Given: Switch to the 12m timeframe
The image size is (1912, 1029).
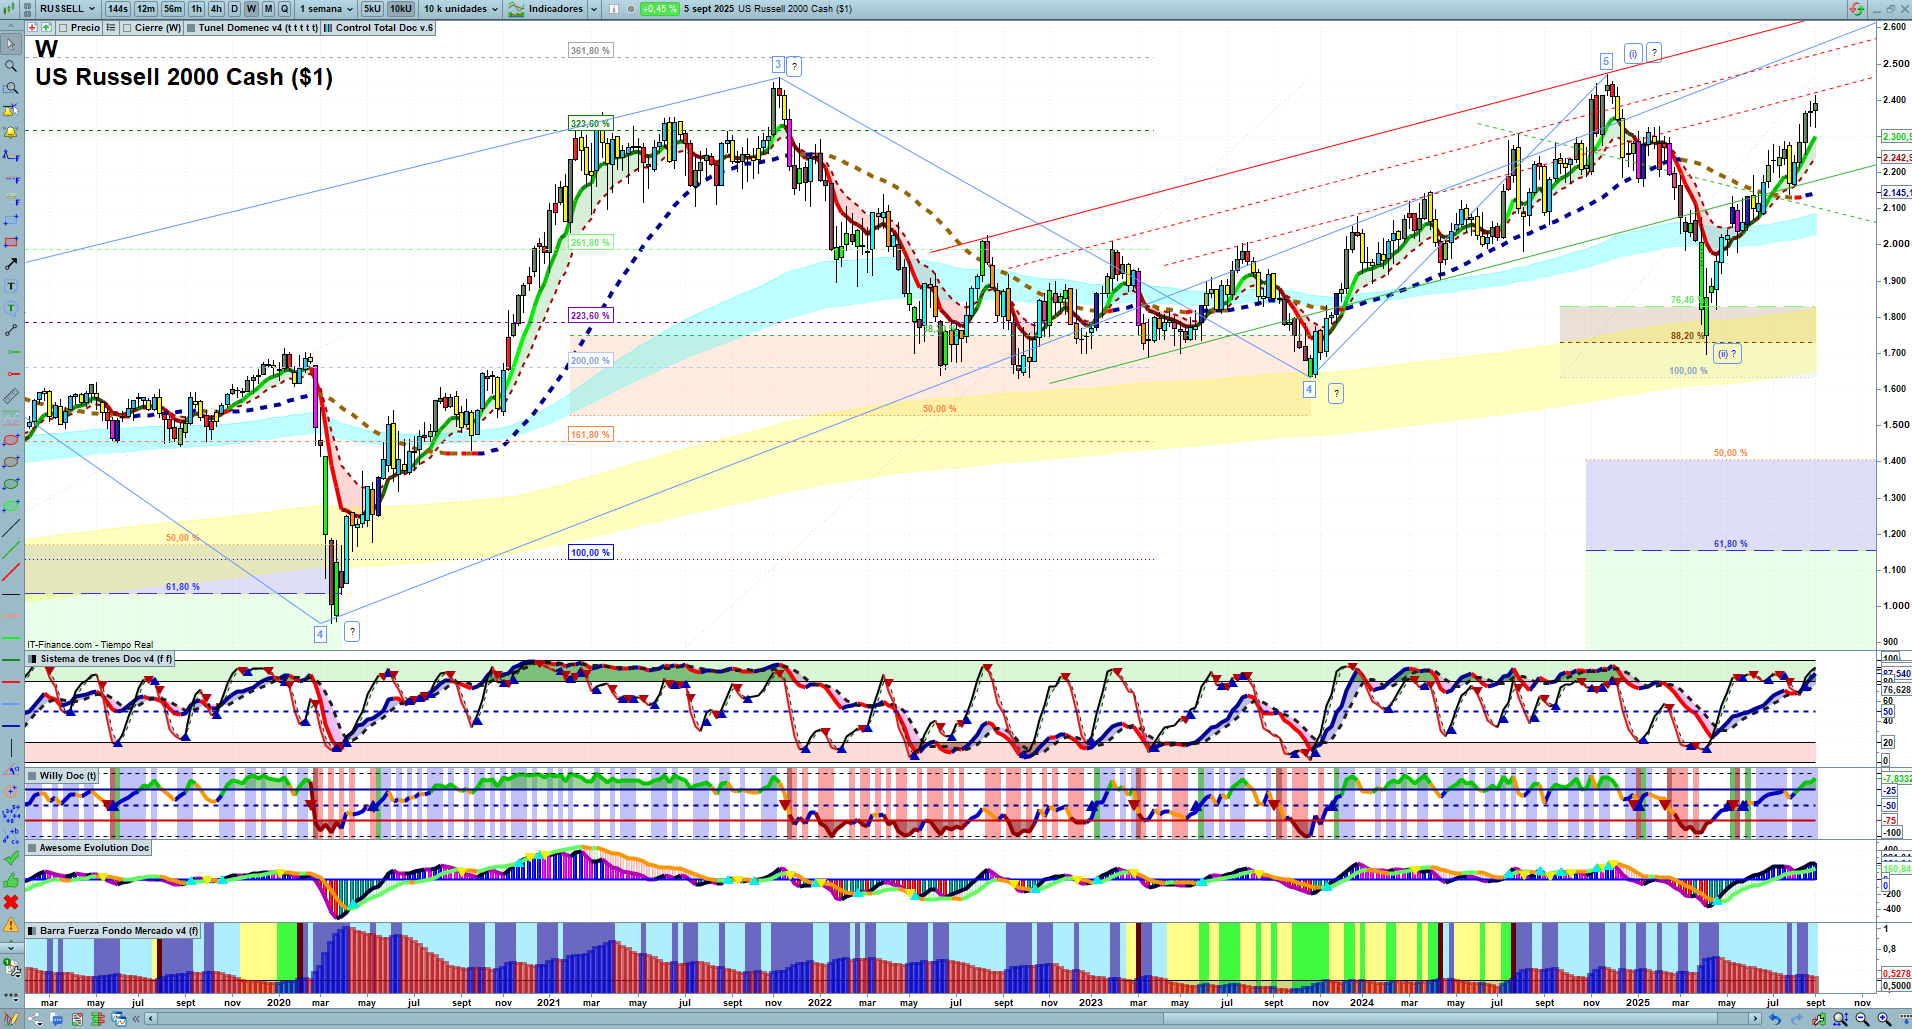Looking at the screenshot, I should click(146, 9).
